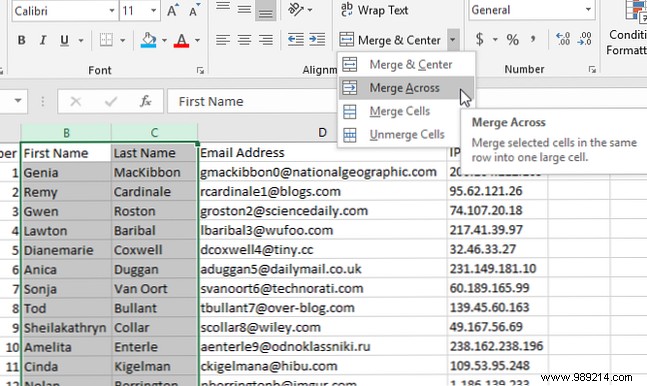Select cell groston2@sciencedaily.com
This screenshot has width=647, height=386.
coord(323,211)
